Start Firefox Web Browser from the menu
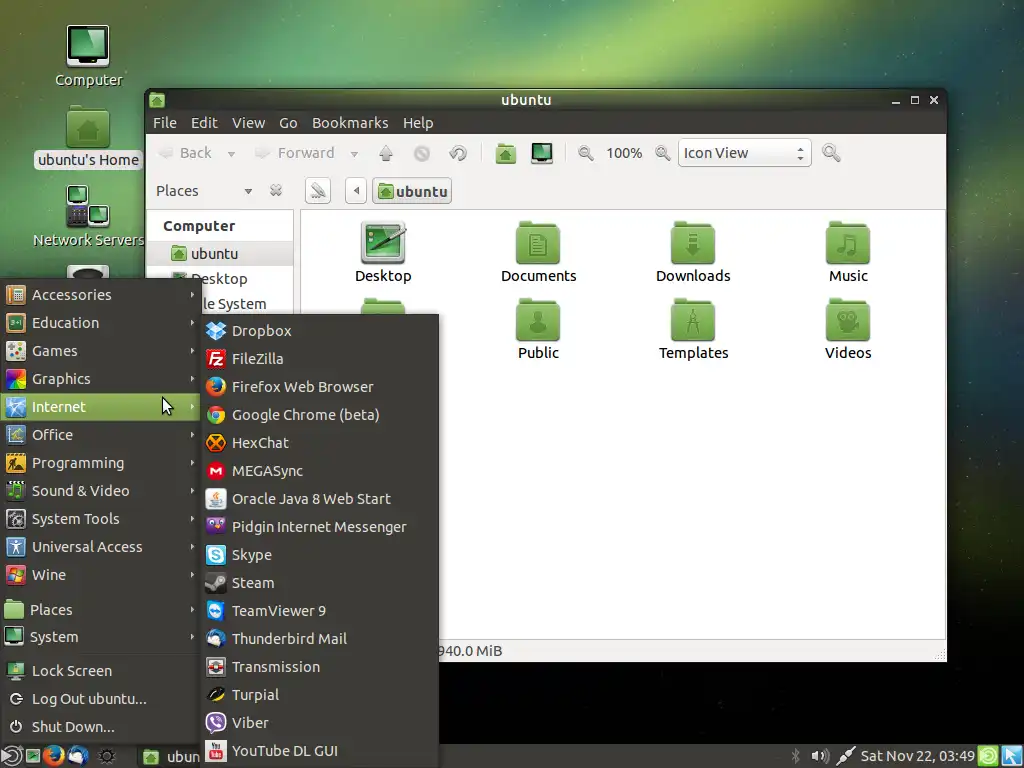Image resolution: width=1024 pixels, height=768 pixels. pyautogui.click(x=320, y=387)
